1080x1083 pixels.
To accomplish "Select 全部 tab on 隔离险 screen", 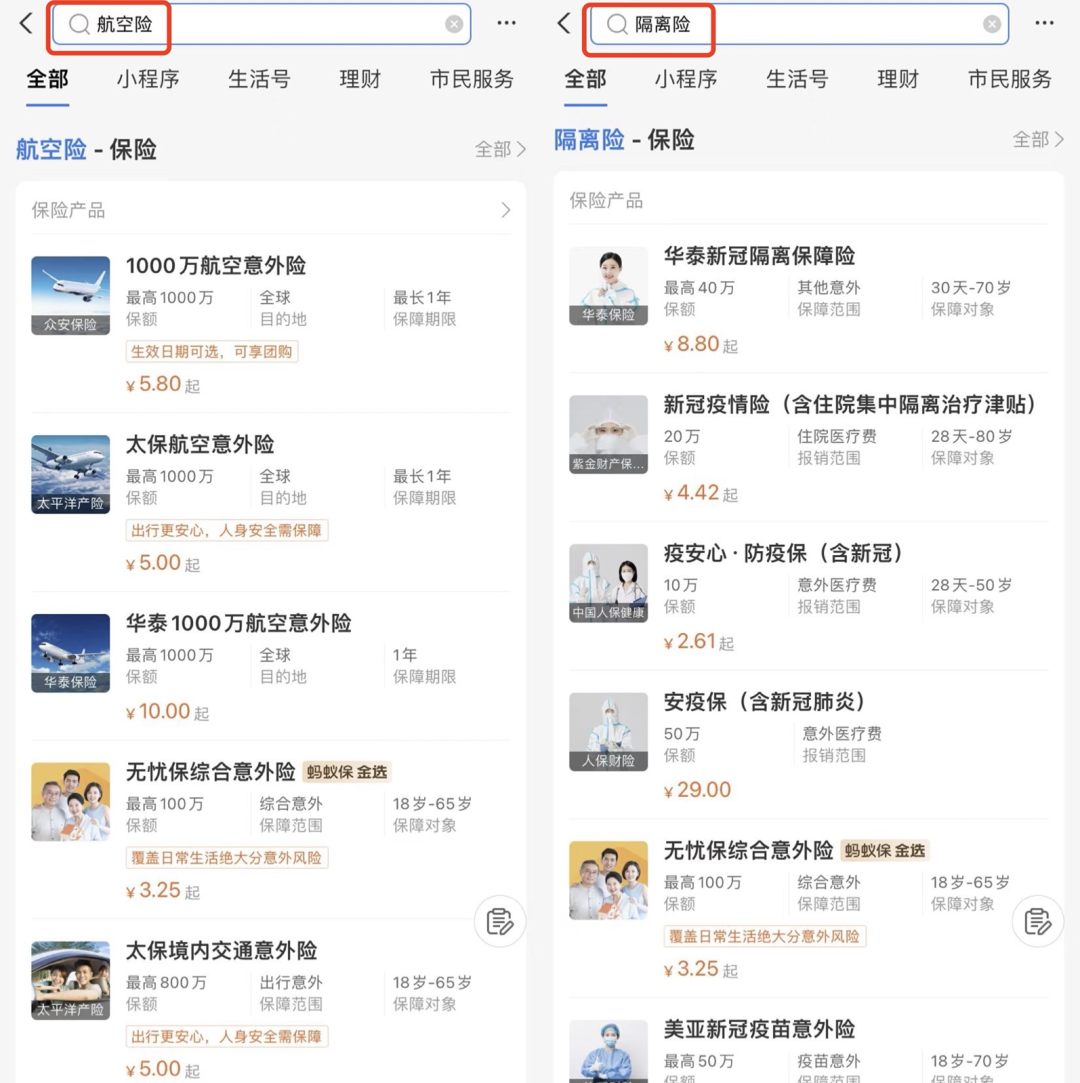I will 585,79.
